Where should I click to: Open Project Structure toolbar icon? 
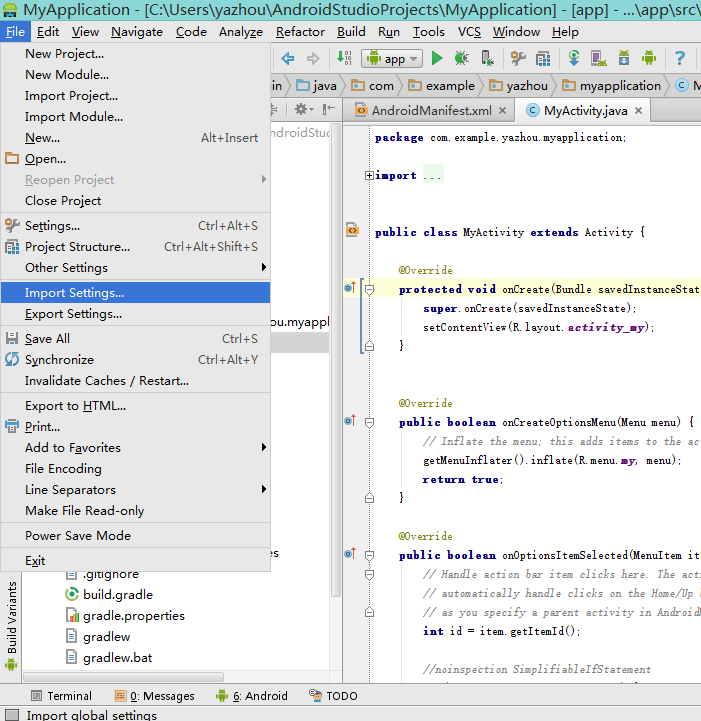click(543, 58)
